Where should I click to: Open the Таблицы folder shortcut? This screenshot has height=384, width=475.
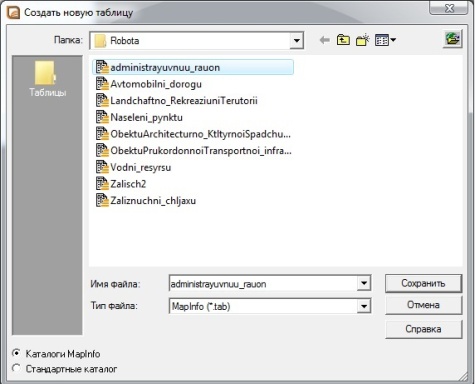tap(47, 79)
